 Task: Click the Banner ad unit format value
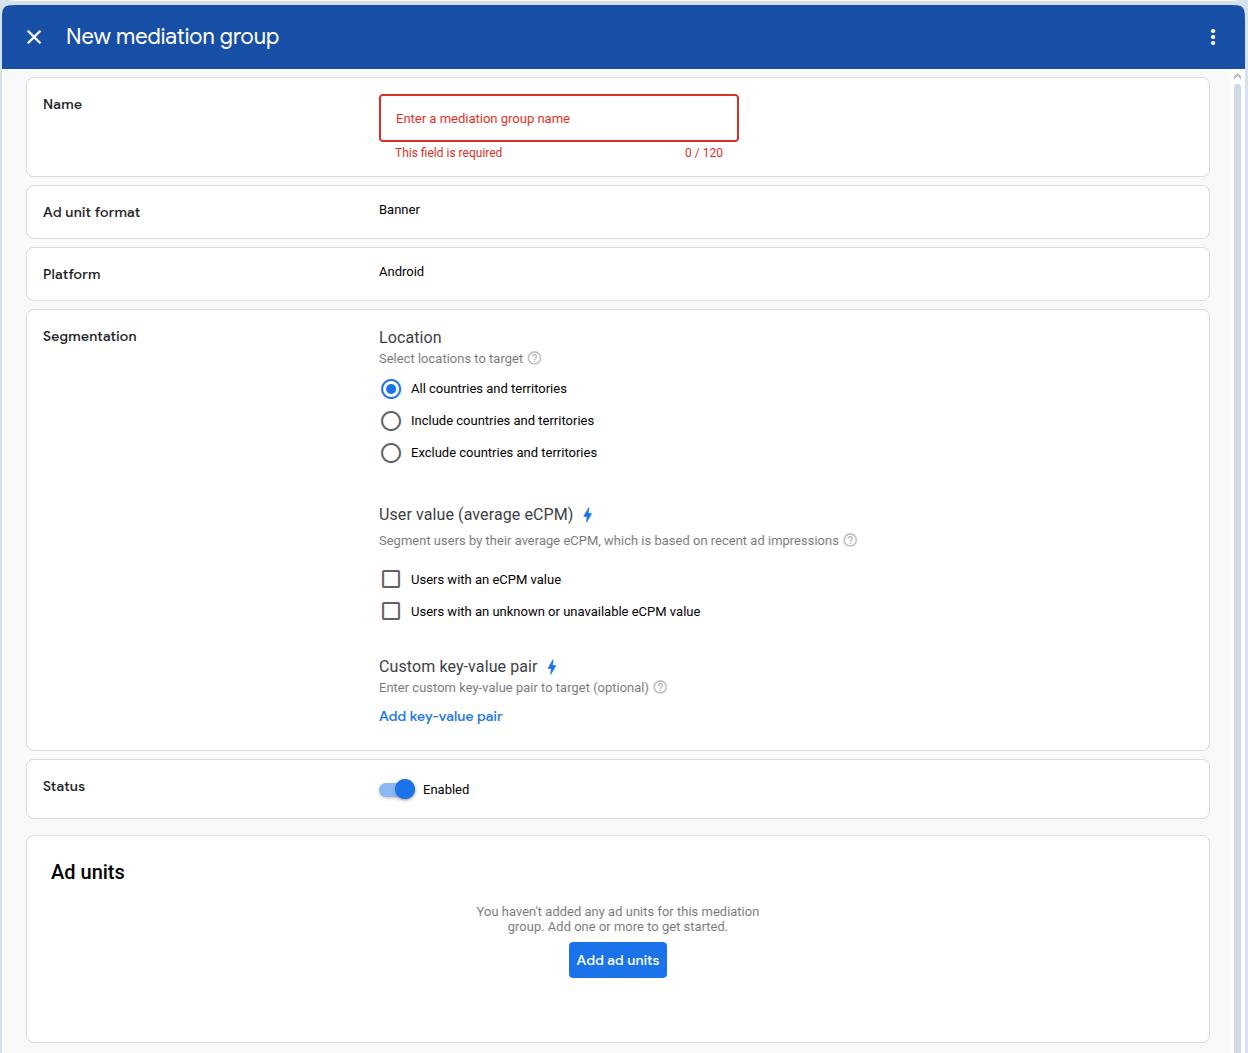click(399, 210)
